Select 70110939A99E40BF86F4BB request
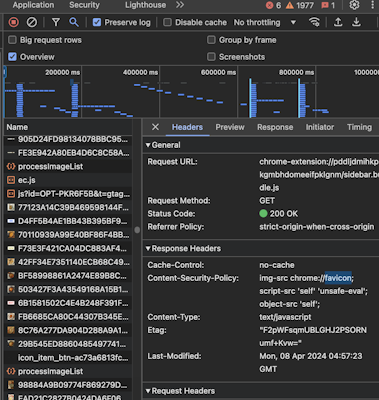The image size is (379, 400). point(68,235)
